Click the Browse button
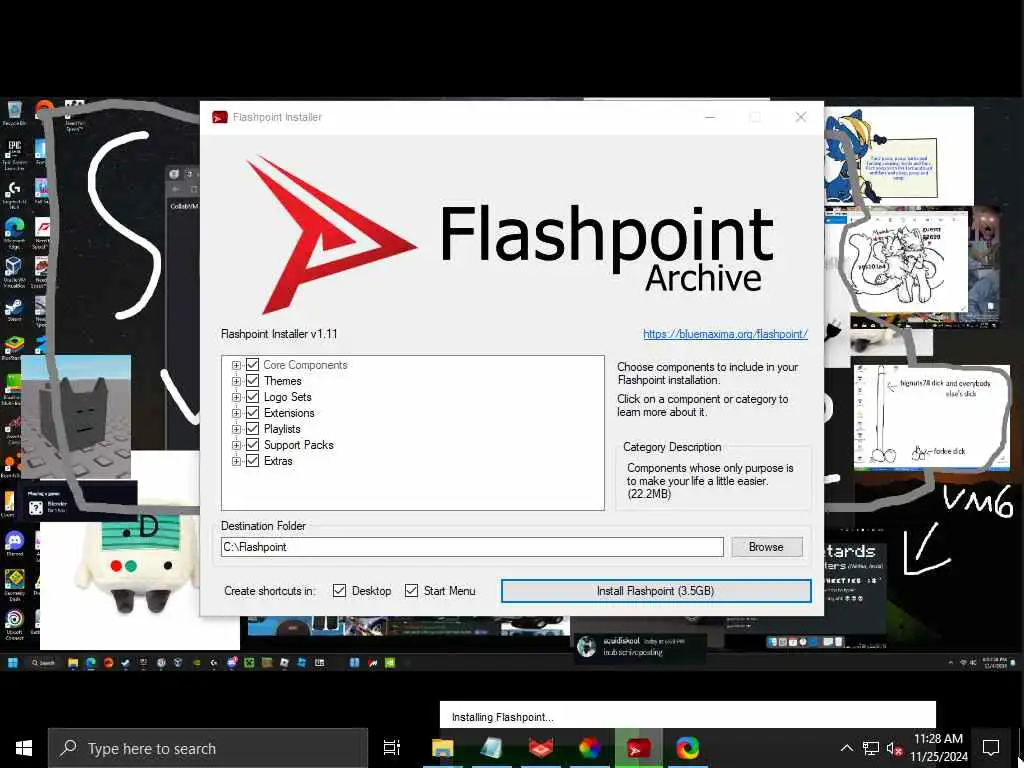 point(767,547)
